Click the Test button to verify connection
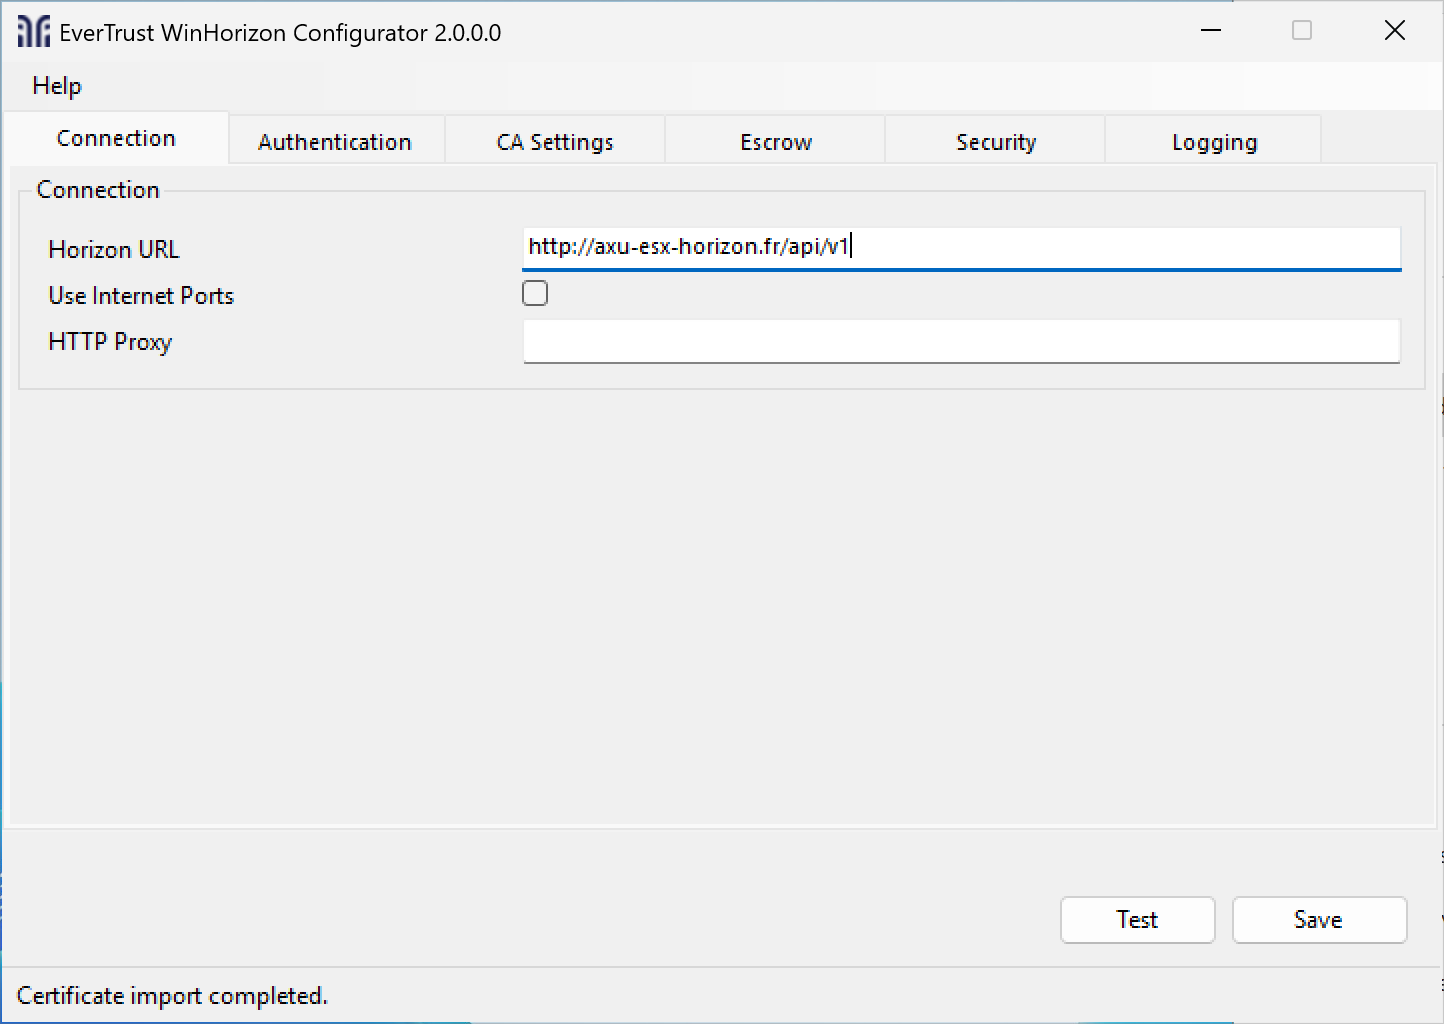Viewport: 1444px width, 1024px height. pos(1137,920)
